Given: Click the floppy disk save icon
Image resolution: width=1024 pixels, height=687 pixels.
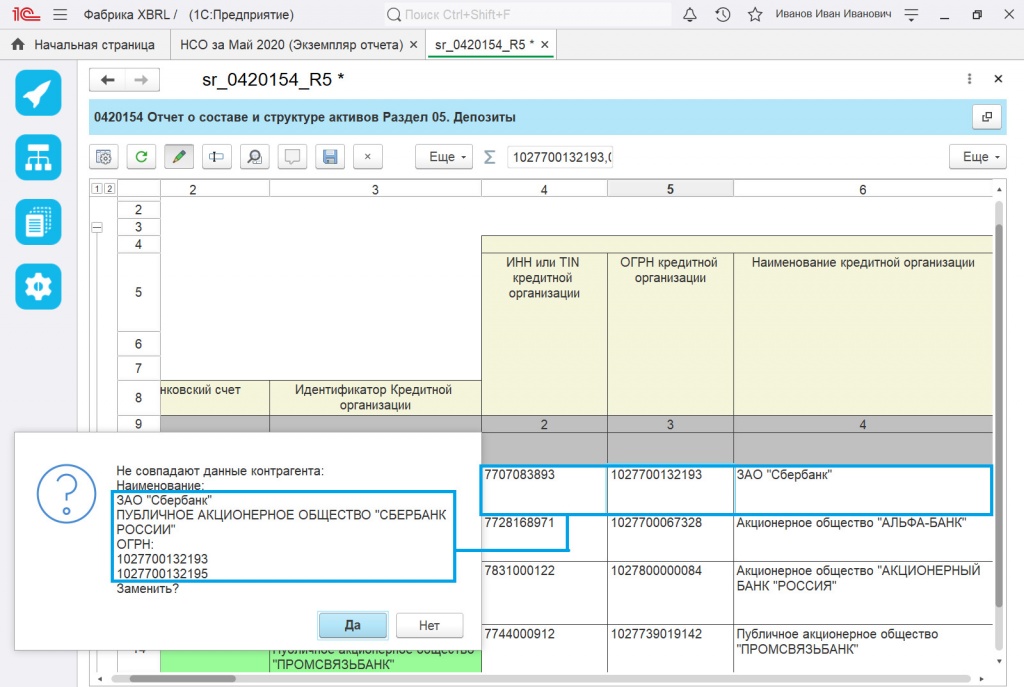Looking at the screenshot, I should pos(330,157).
